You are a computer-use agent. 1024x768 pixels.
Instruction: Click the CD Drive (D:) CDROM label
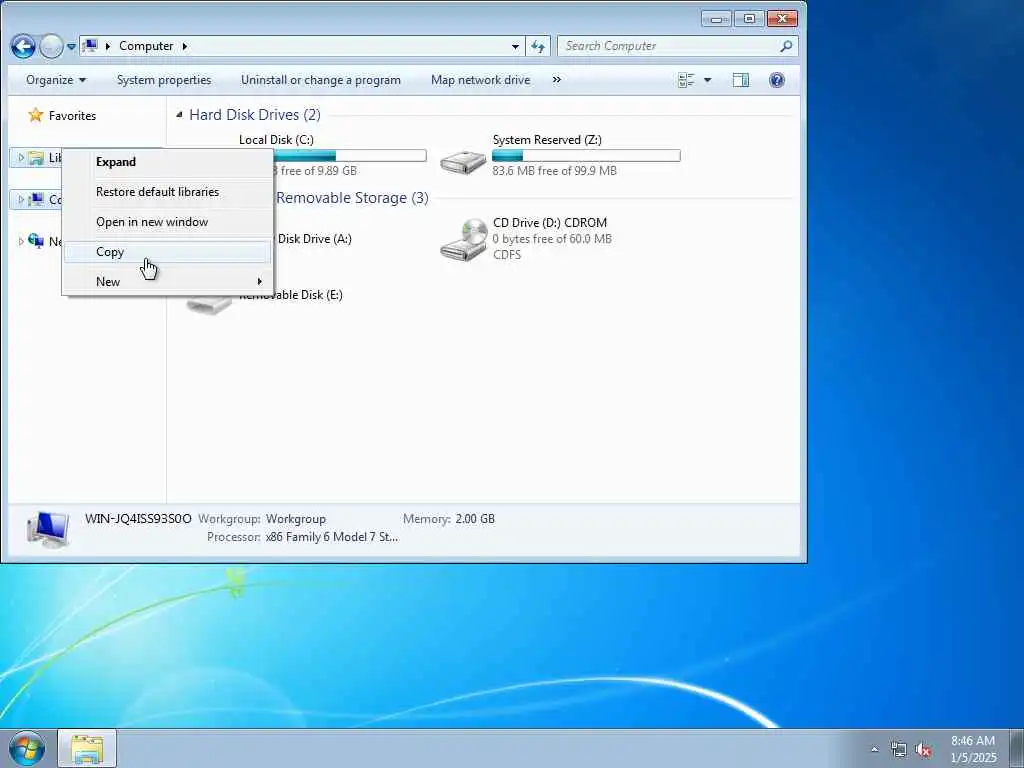coord(549,223)
